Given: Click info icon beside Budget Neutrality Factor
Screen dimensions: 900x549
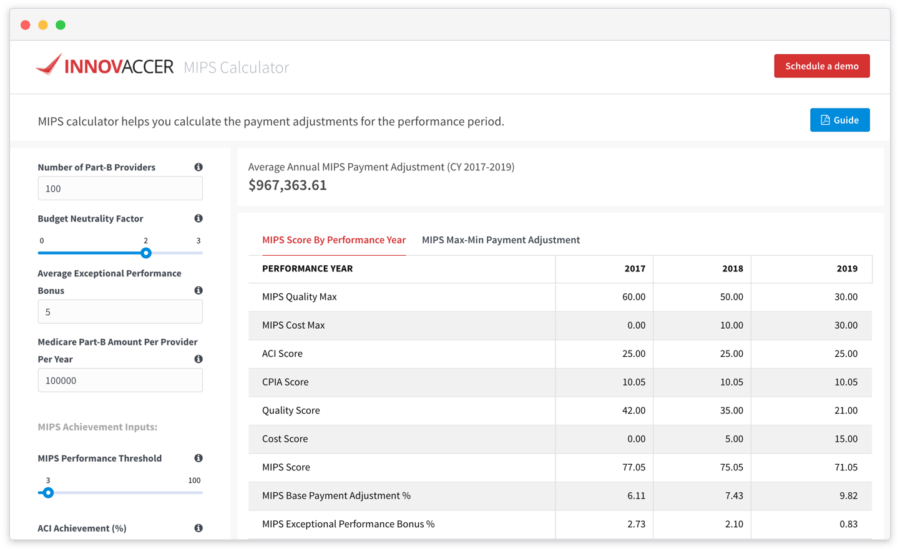Looking at the screenshot, I should (x=199, y=218).
